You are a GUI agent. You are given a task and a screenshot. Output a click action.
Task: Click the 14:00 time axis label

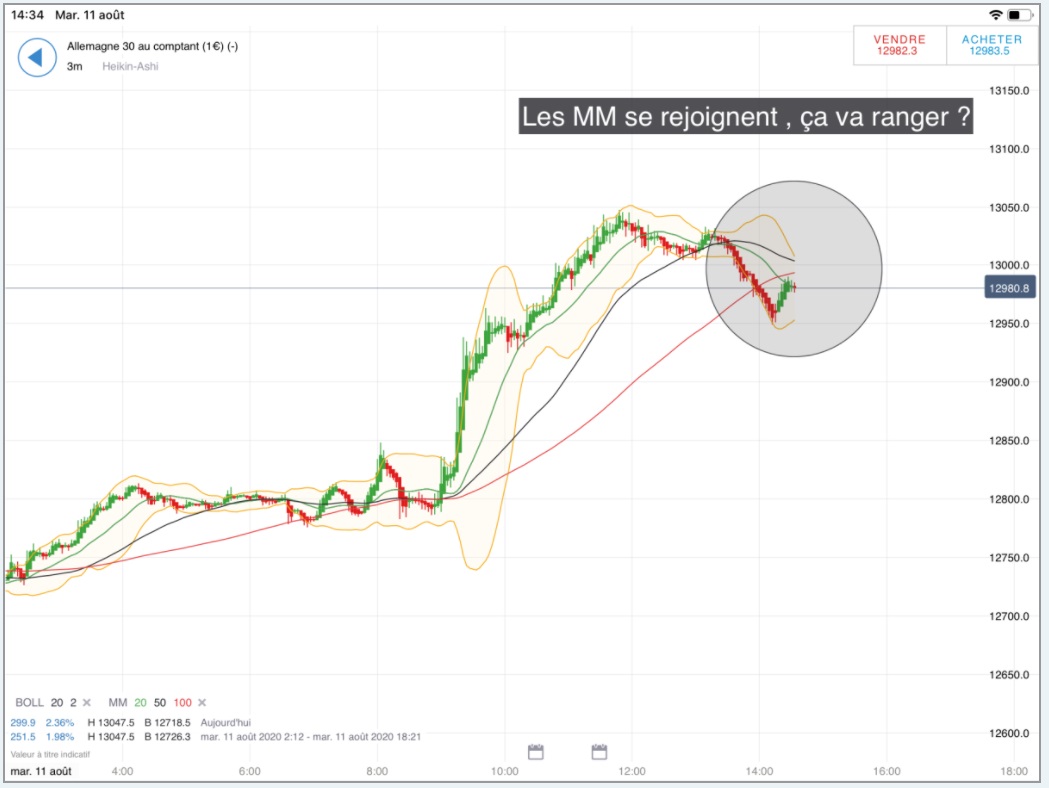click(759, 771)
